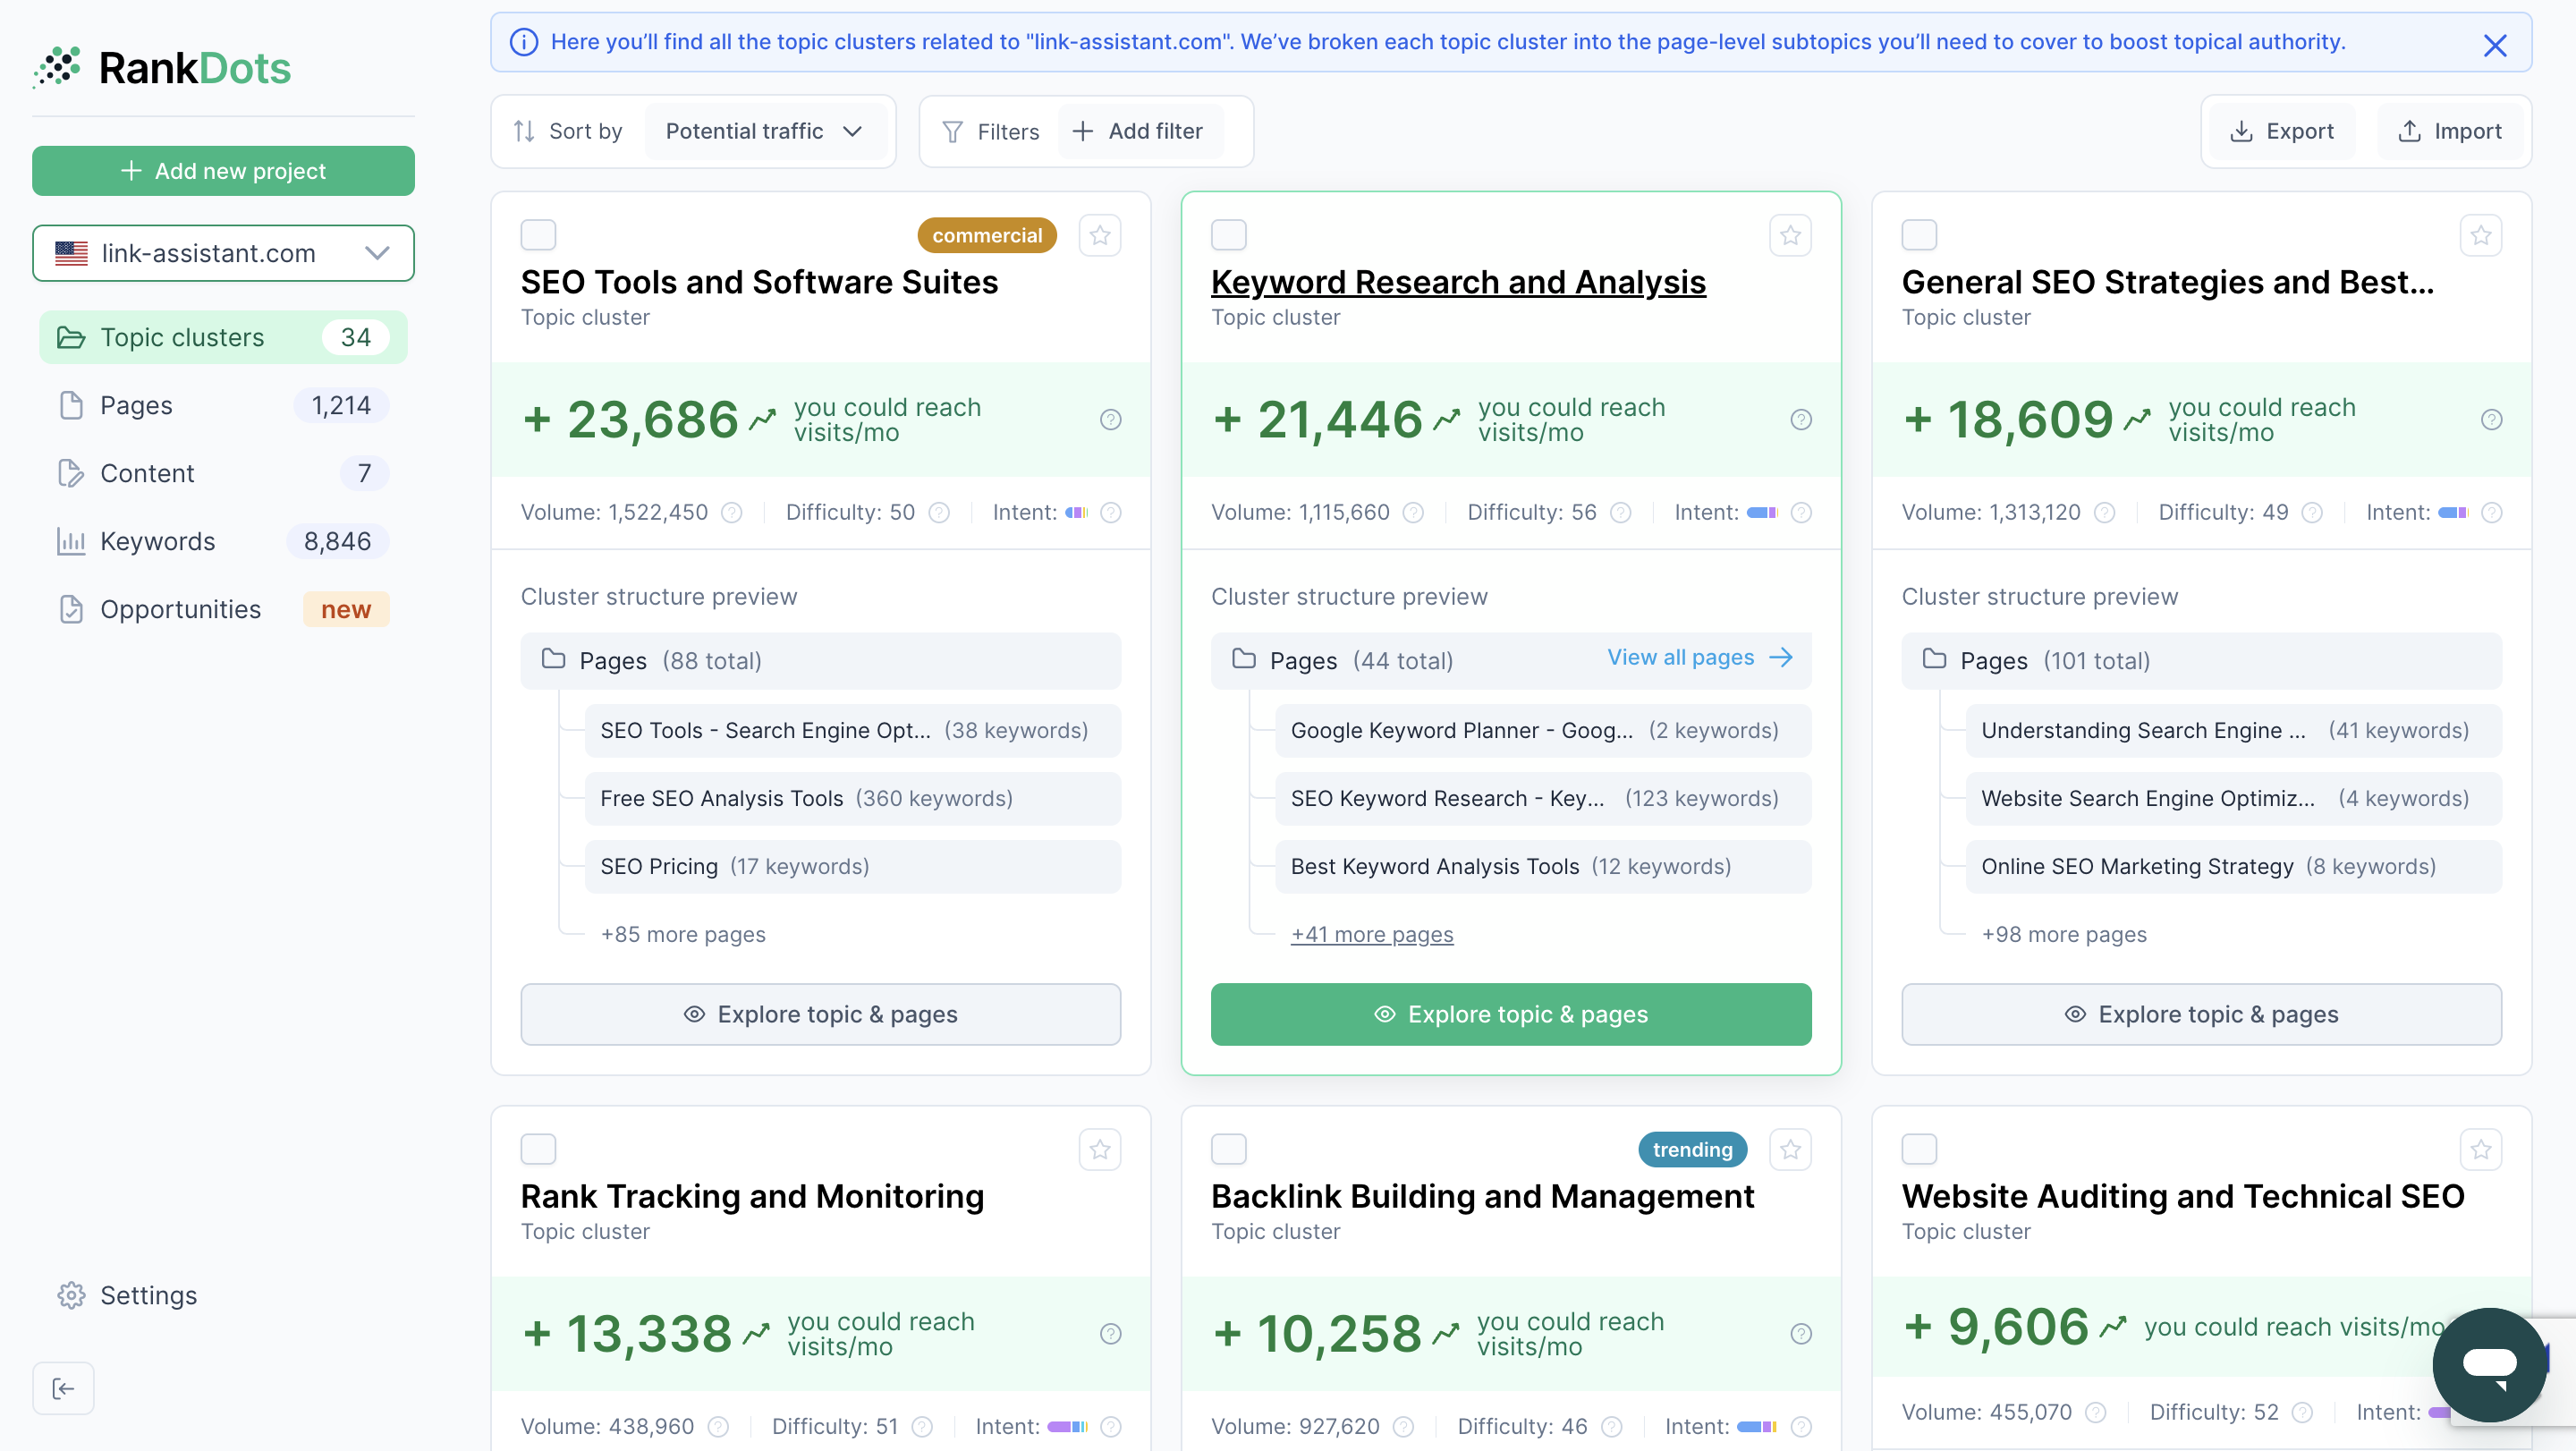Show info for Difficulty 50
This screenshot has height=1451, width=2576.
[939, 512]
